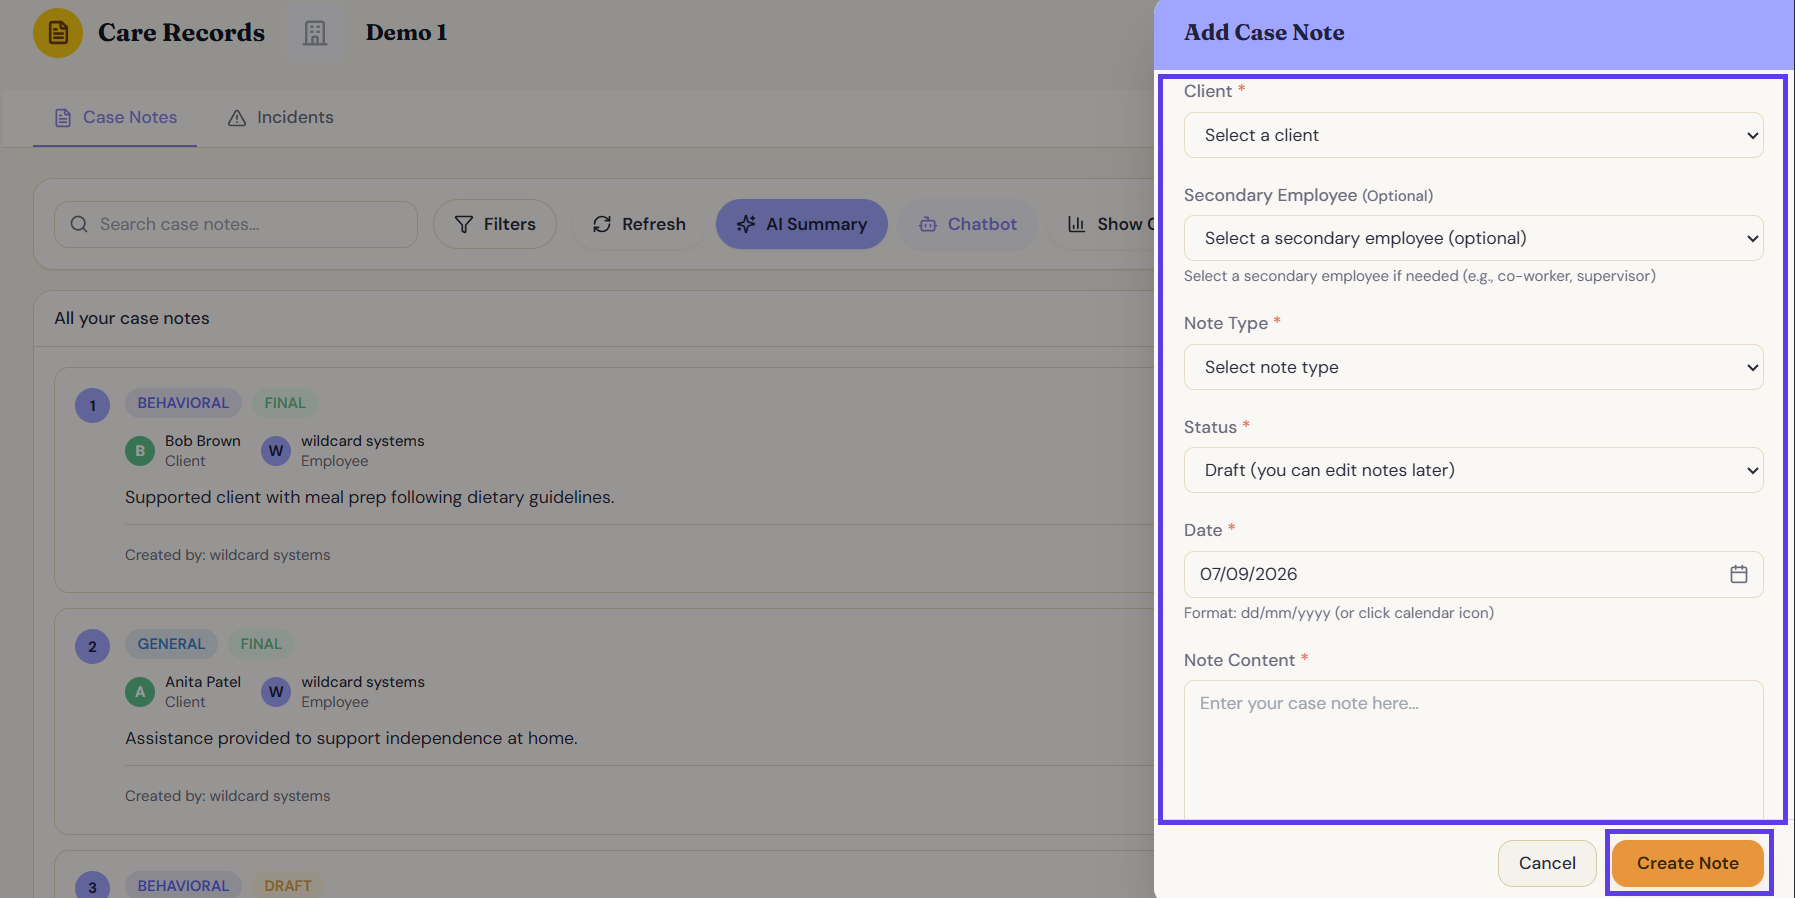Click 'Created by: wildcard systems' under note 2
The width and height of the screenshot is (1795, 898).
click(227, 796)
